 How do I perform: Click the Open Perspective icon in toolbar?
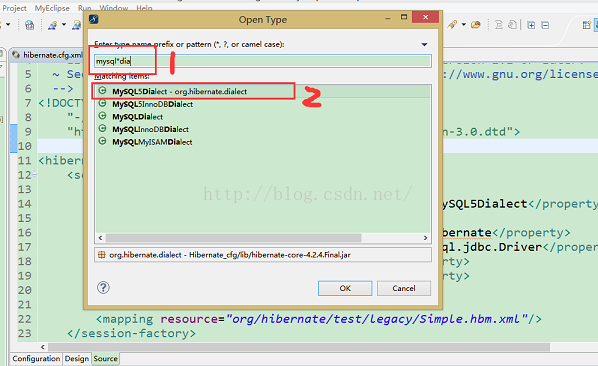586,25
